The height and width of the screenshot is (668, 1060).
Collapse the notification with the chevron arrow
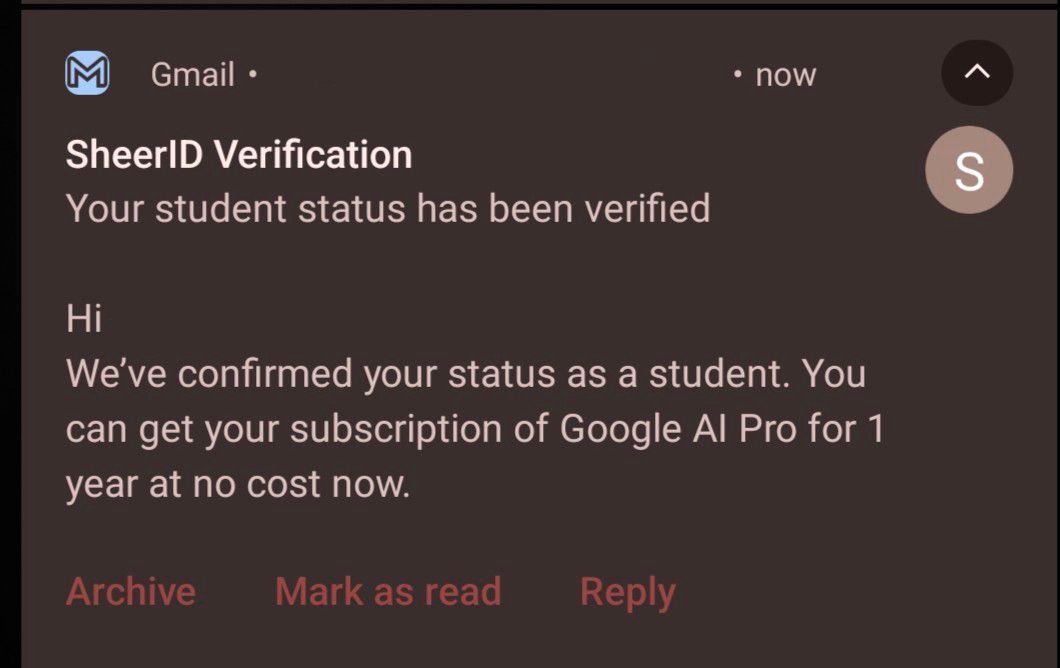click(976, 74)
